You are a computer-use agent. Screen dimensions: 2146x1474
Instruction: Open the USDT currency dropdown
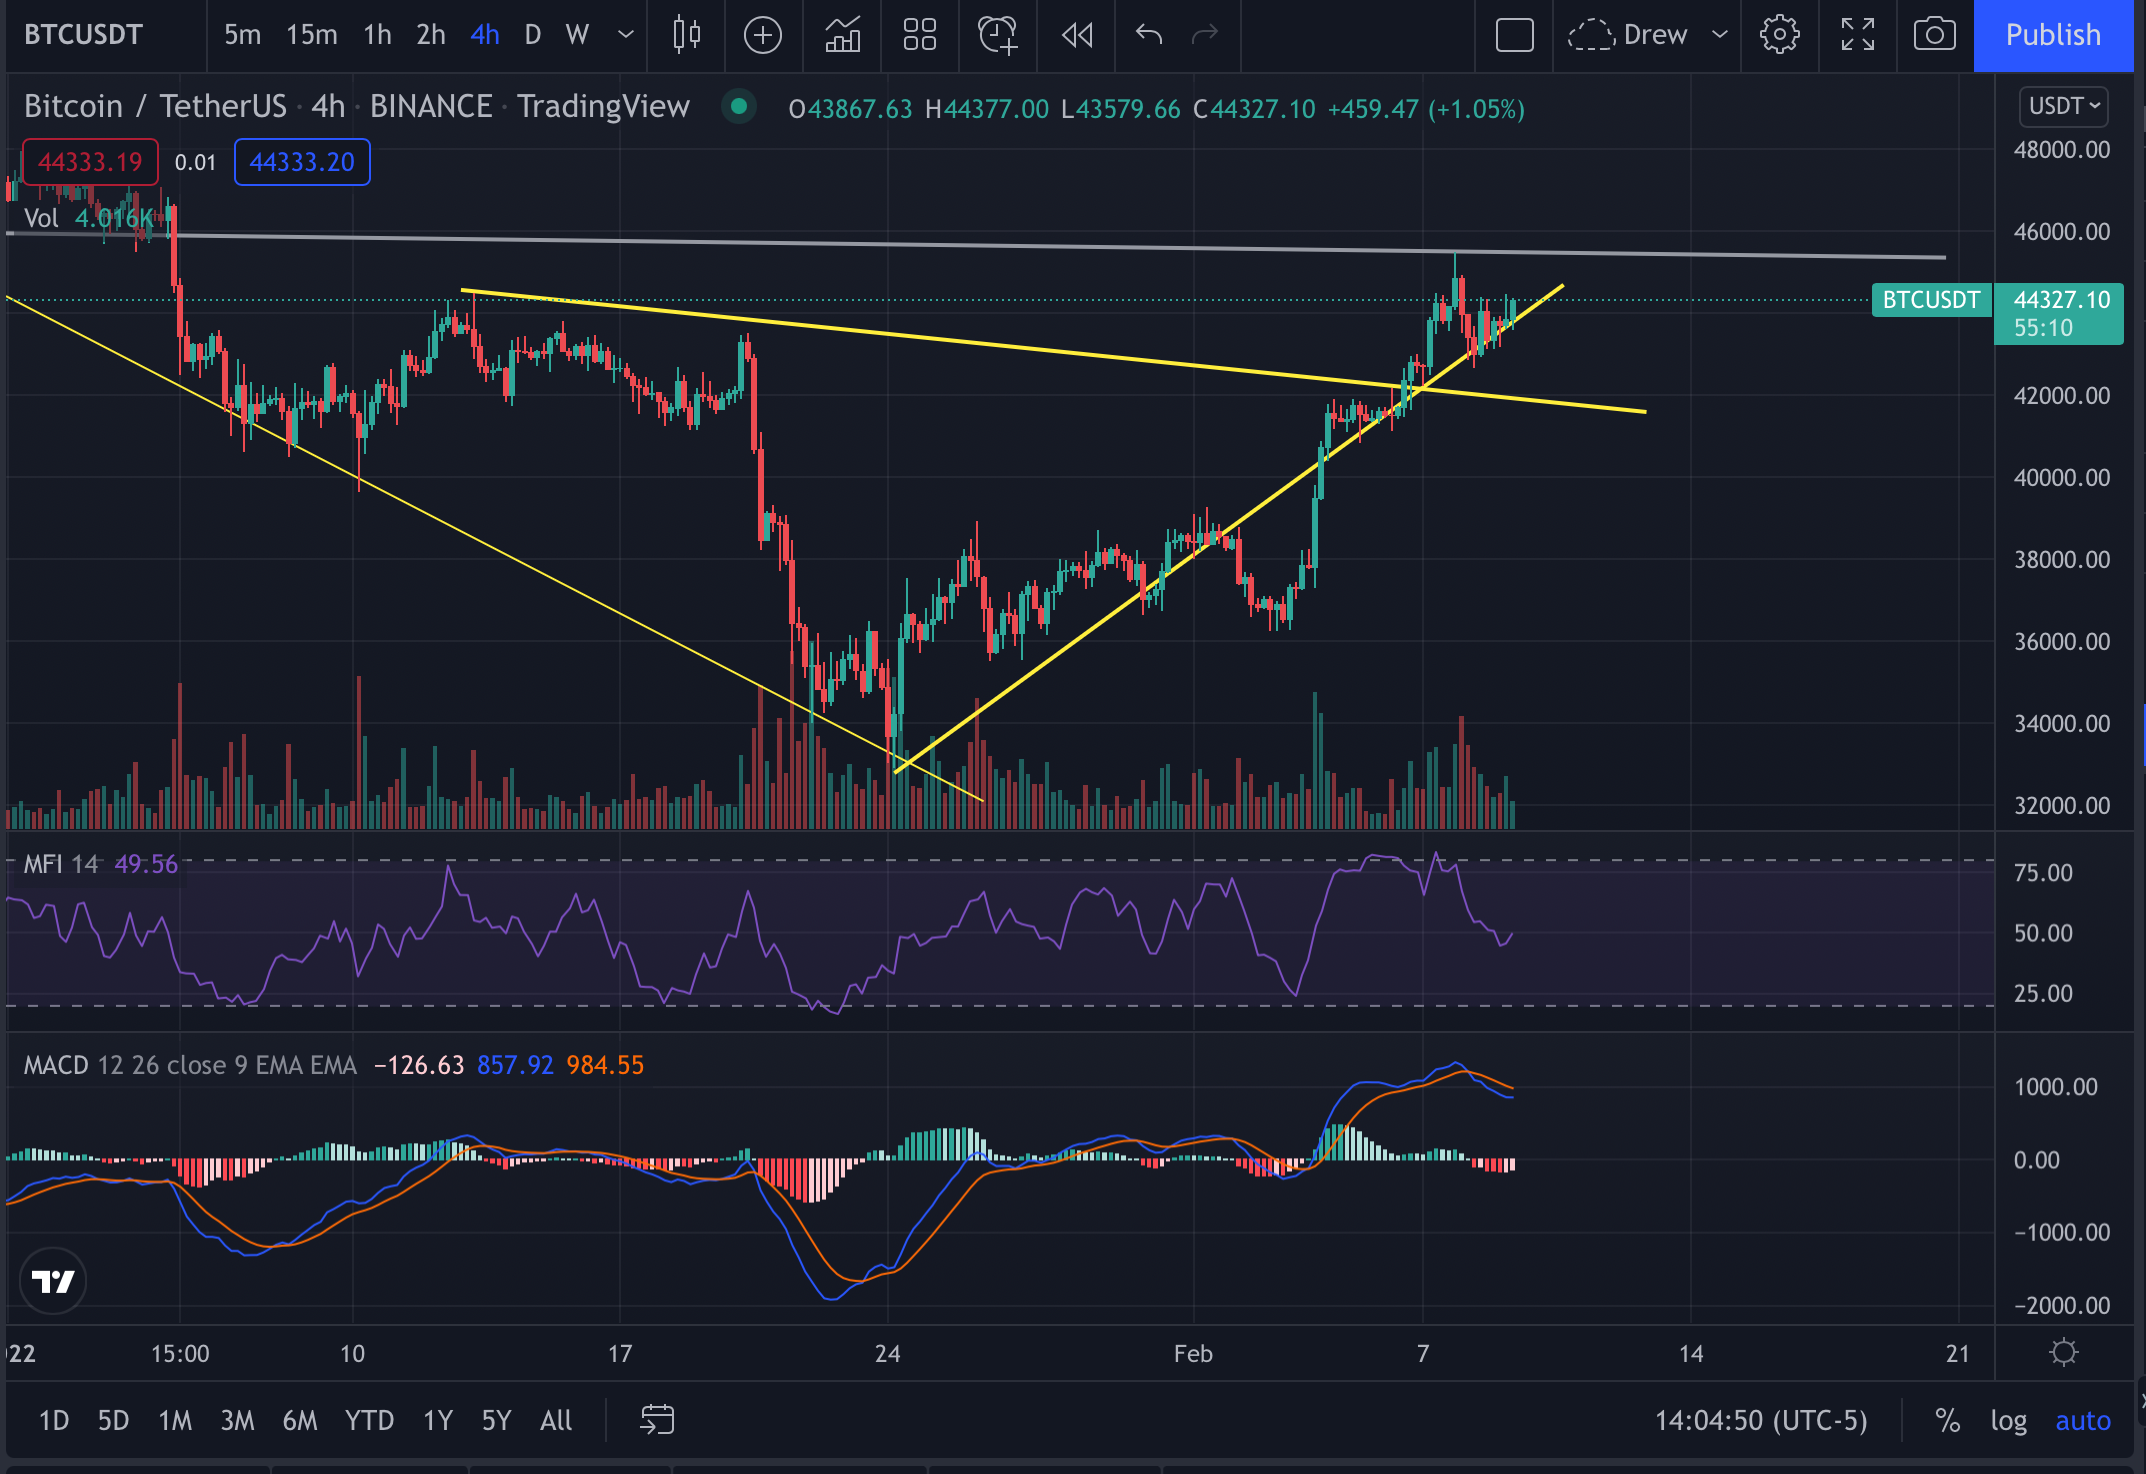[2063, 106]
